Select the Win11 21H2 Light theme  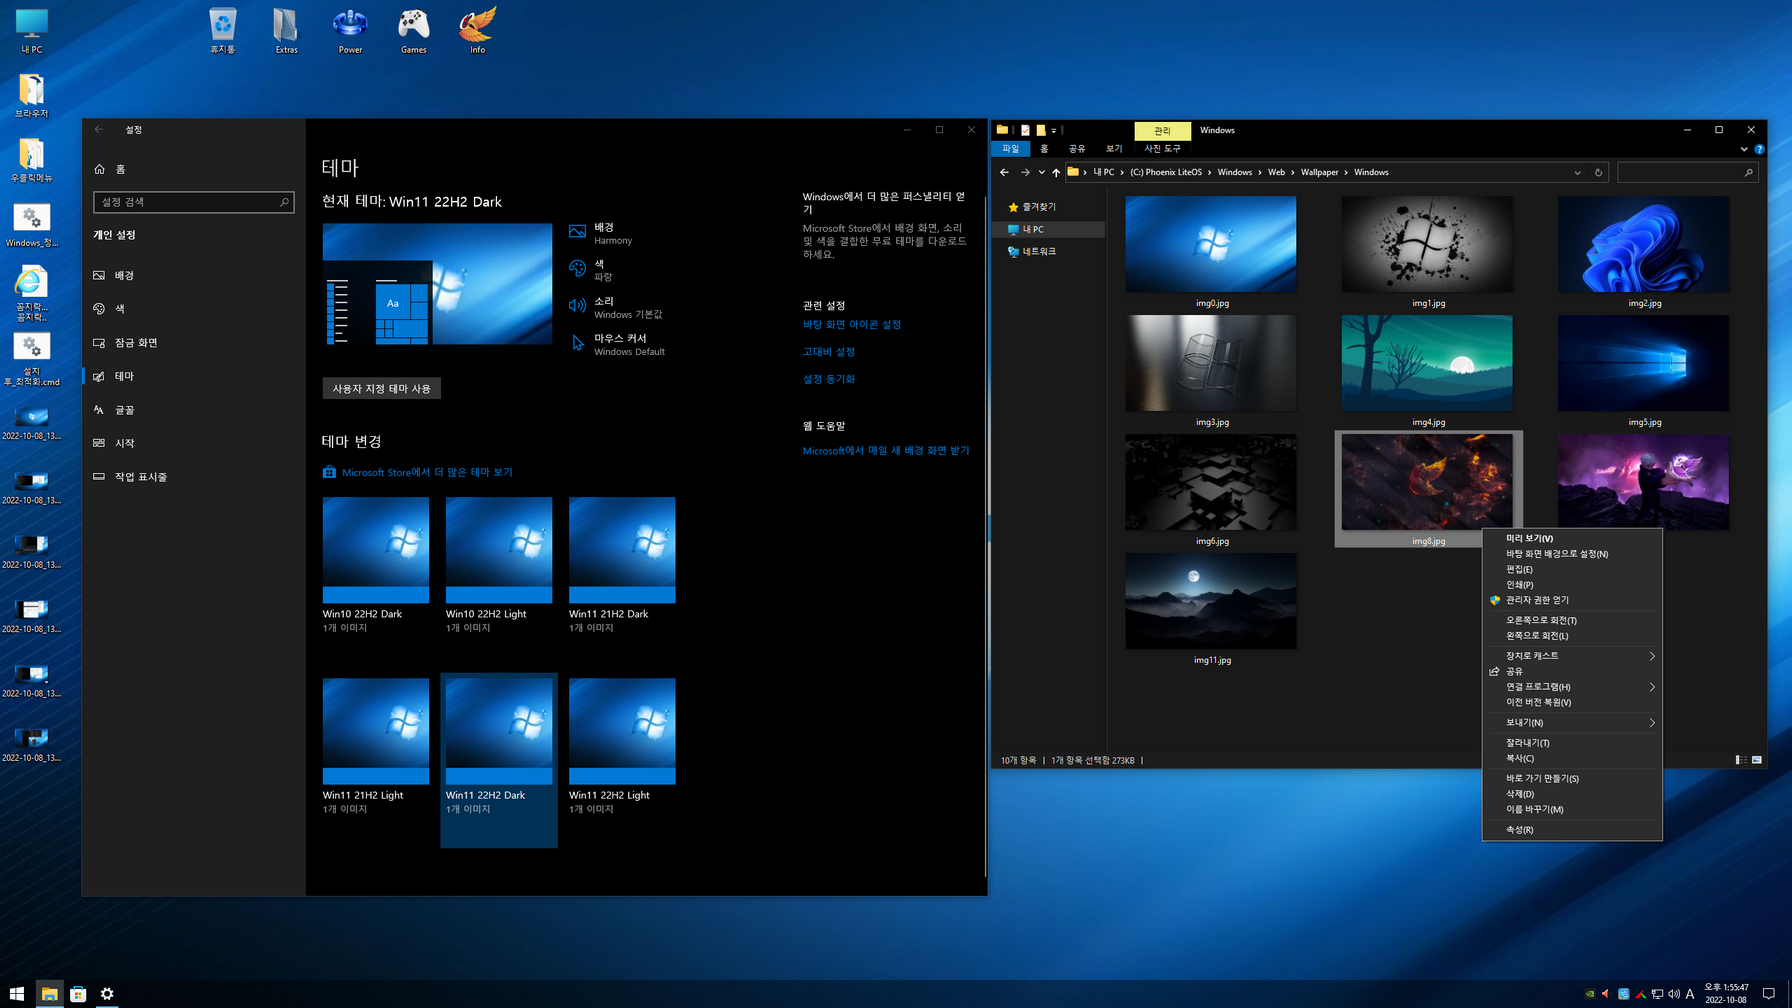(376, 746)
